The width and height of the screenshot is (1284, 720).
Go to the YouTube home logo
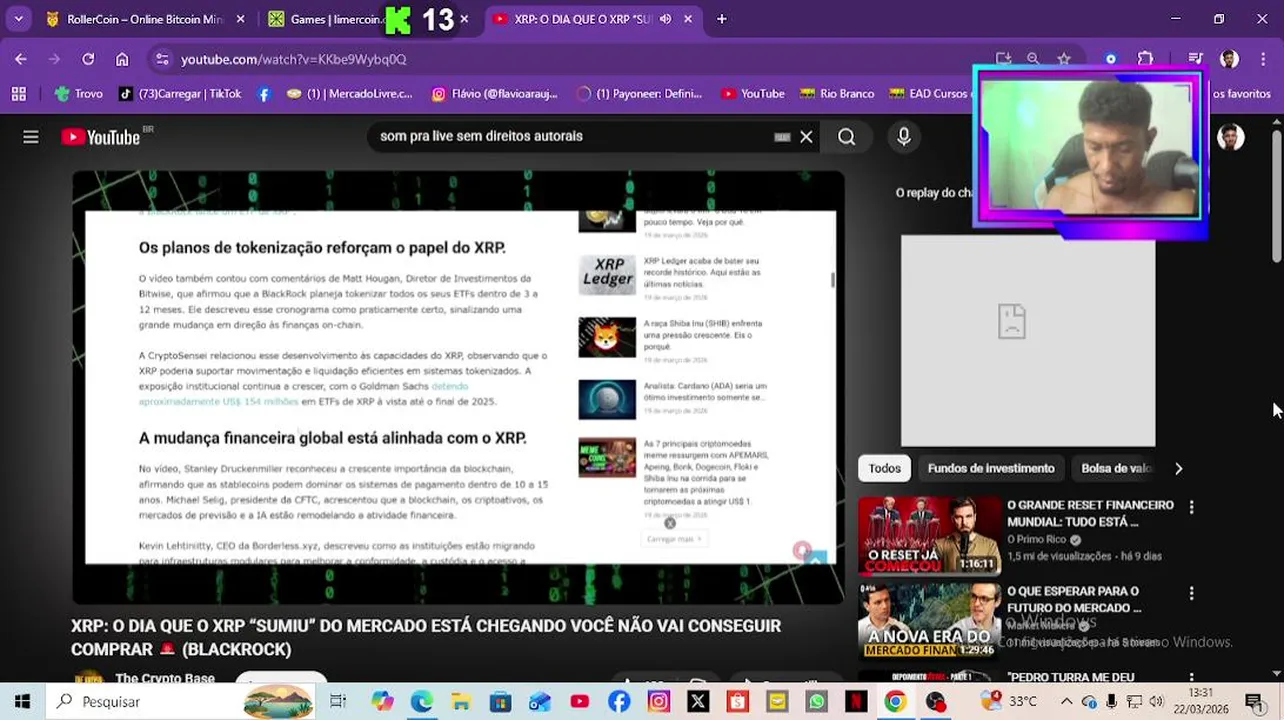click(x=101, y=137)
